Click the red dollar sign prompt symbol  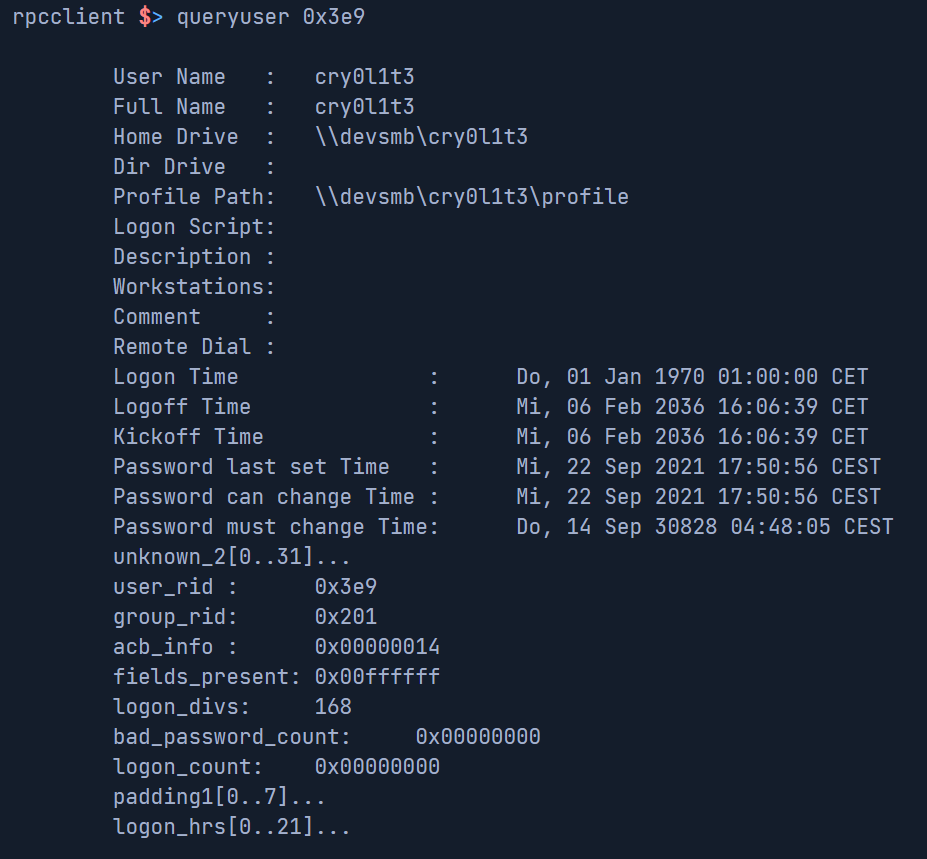(x=144, y=18)
